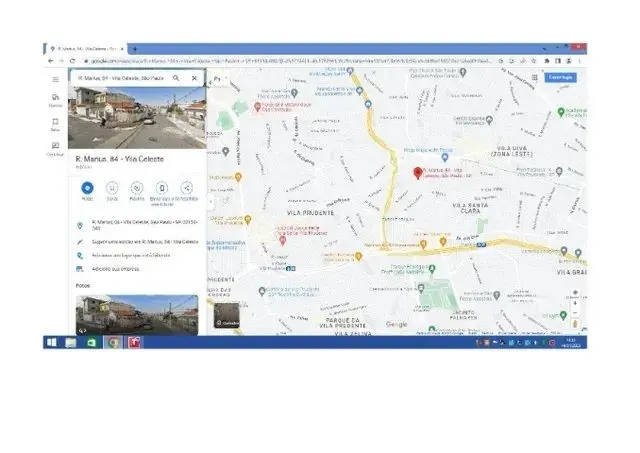Collapse the side panel with the arrow
The width and height of the screenshot is (640, 453).
tap(211, 201)
